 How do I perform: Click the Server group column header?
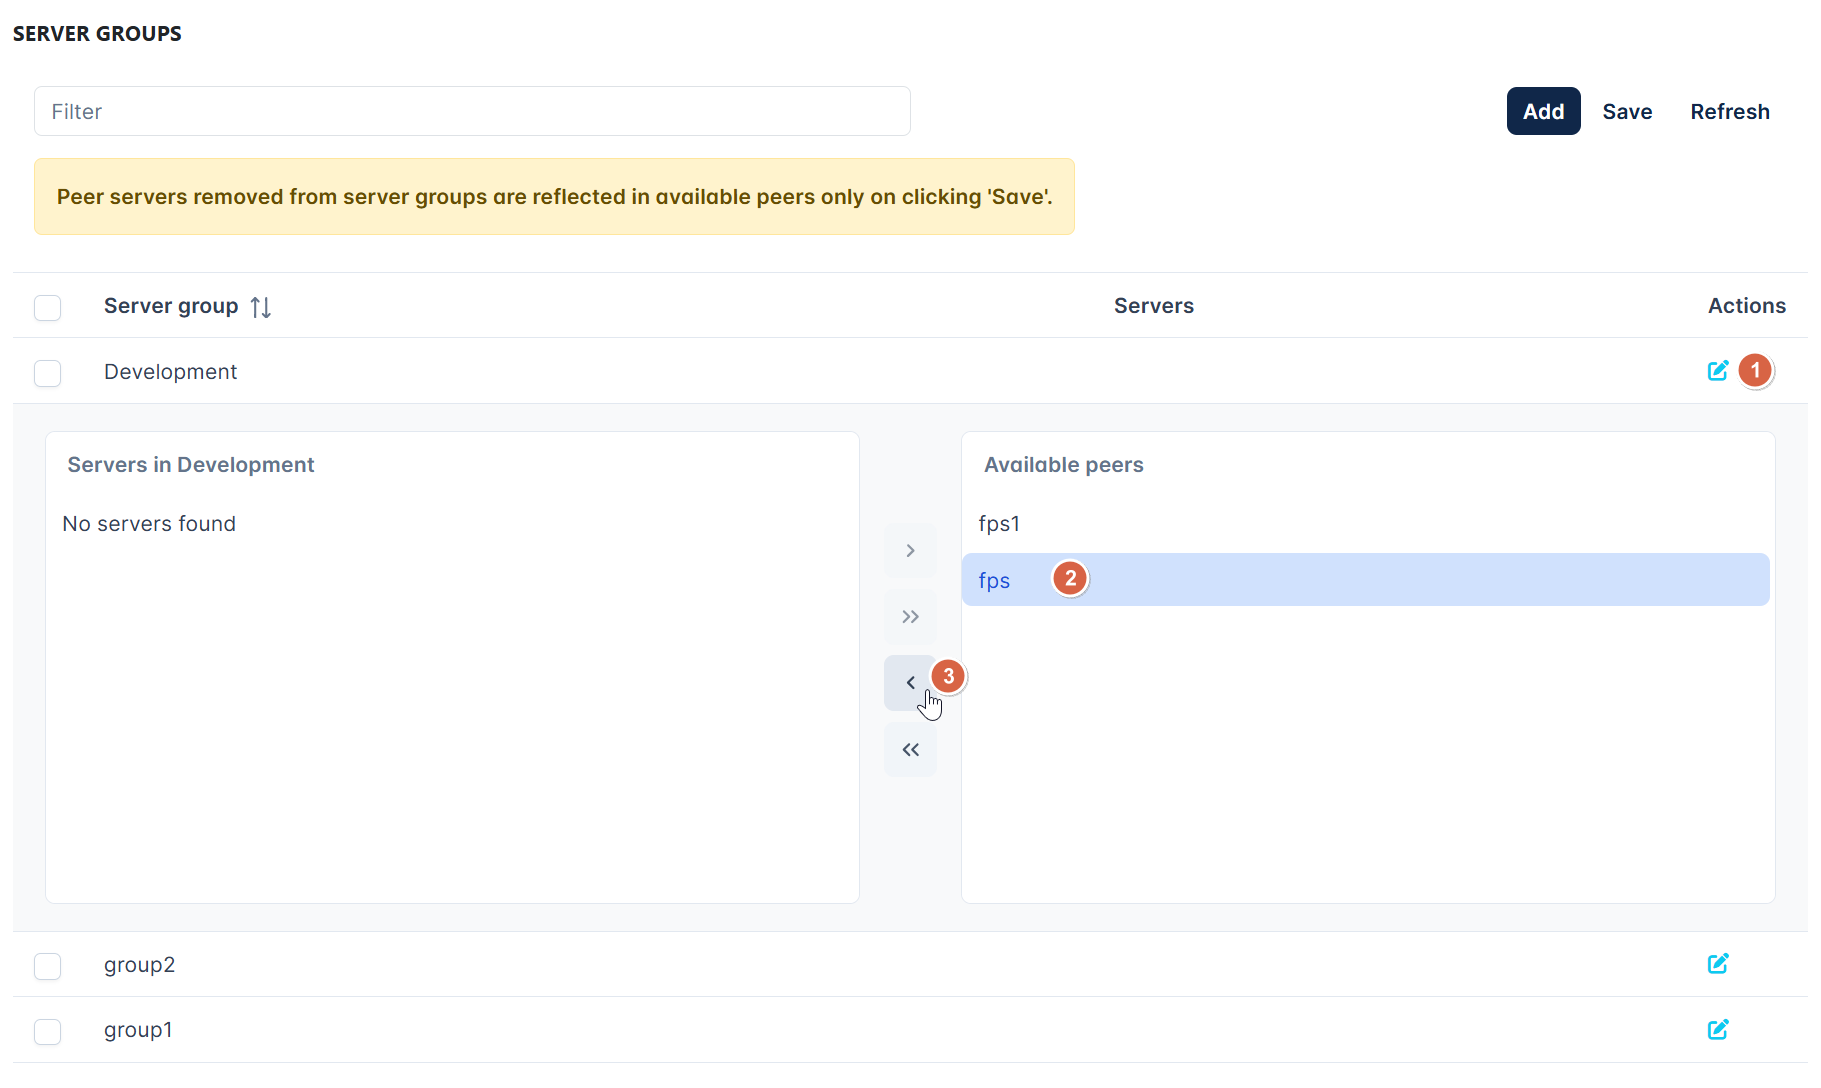[x=171, y=306]
